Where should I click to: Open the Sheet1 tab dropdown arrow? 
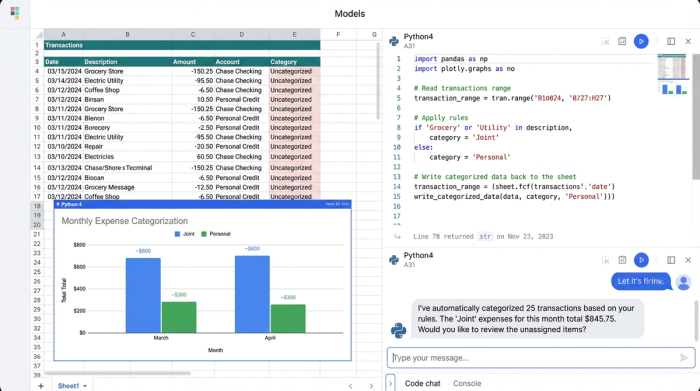[85, 386]
